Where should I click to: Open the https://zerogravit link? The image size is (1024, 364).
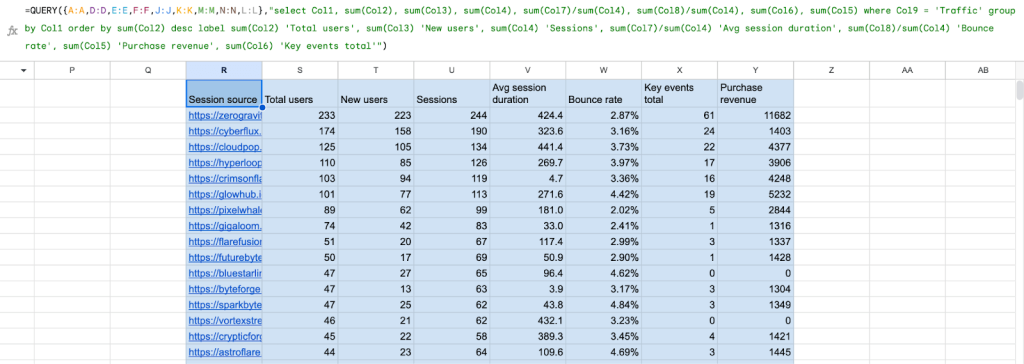coord(225,115)
